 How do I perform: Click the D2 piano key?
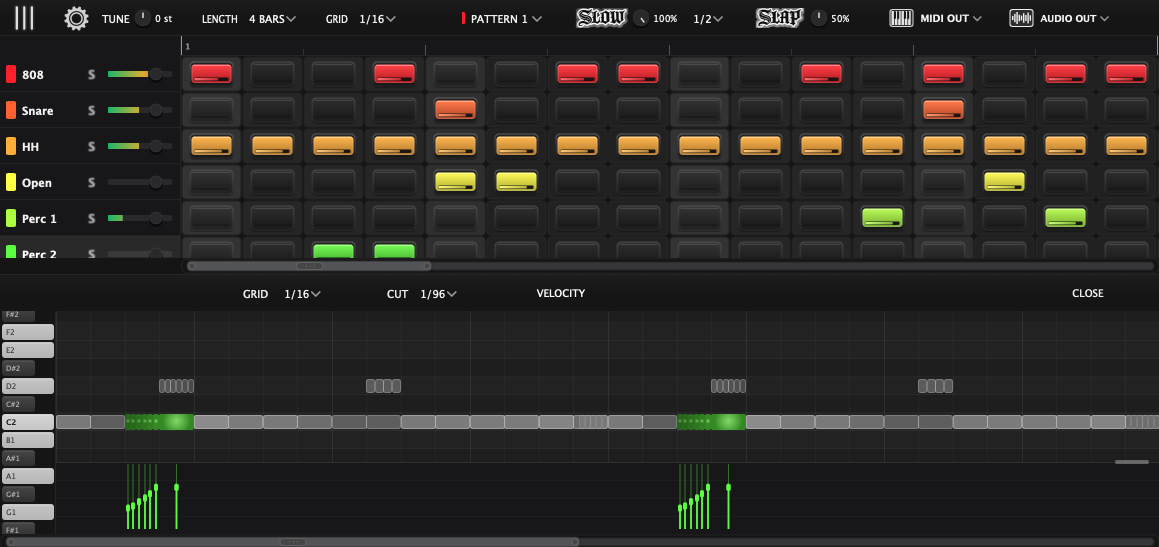(27, 386)
